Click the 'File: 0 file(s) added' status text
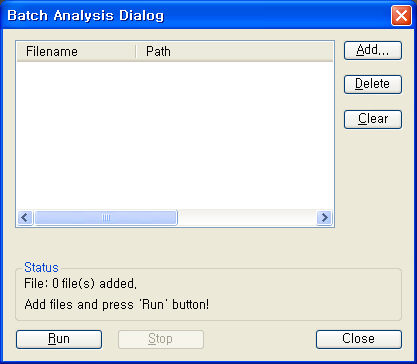 (80, 284)
